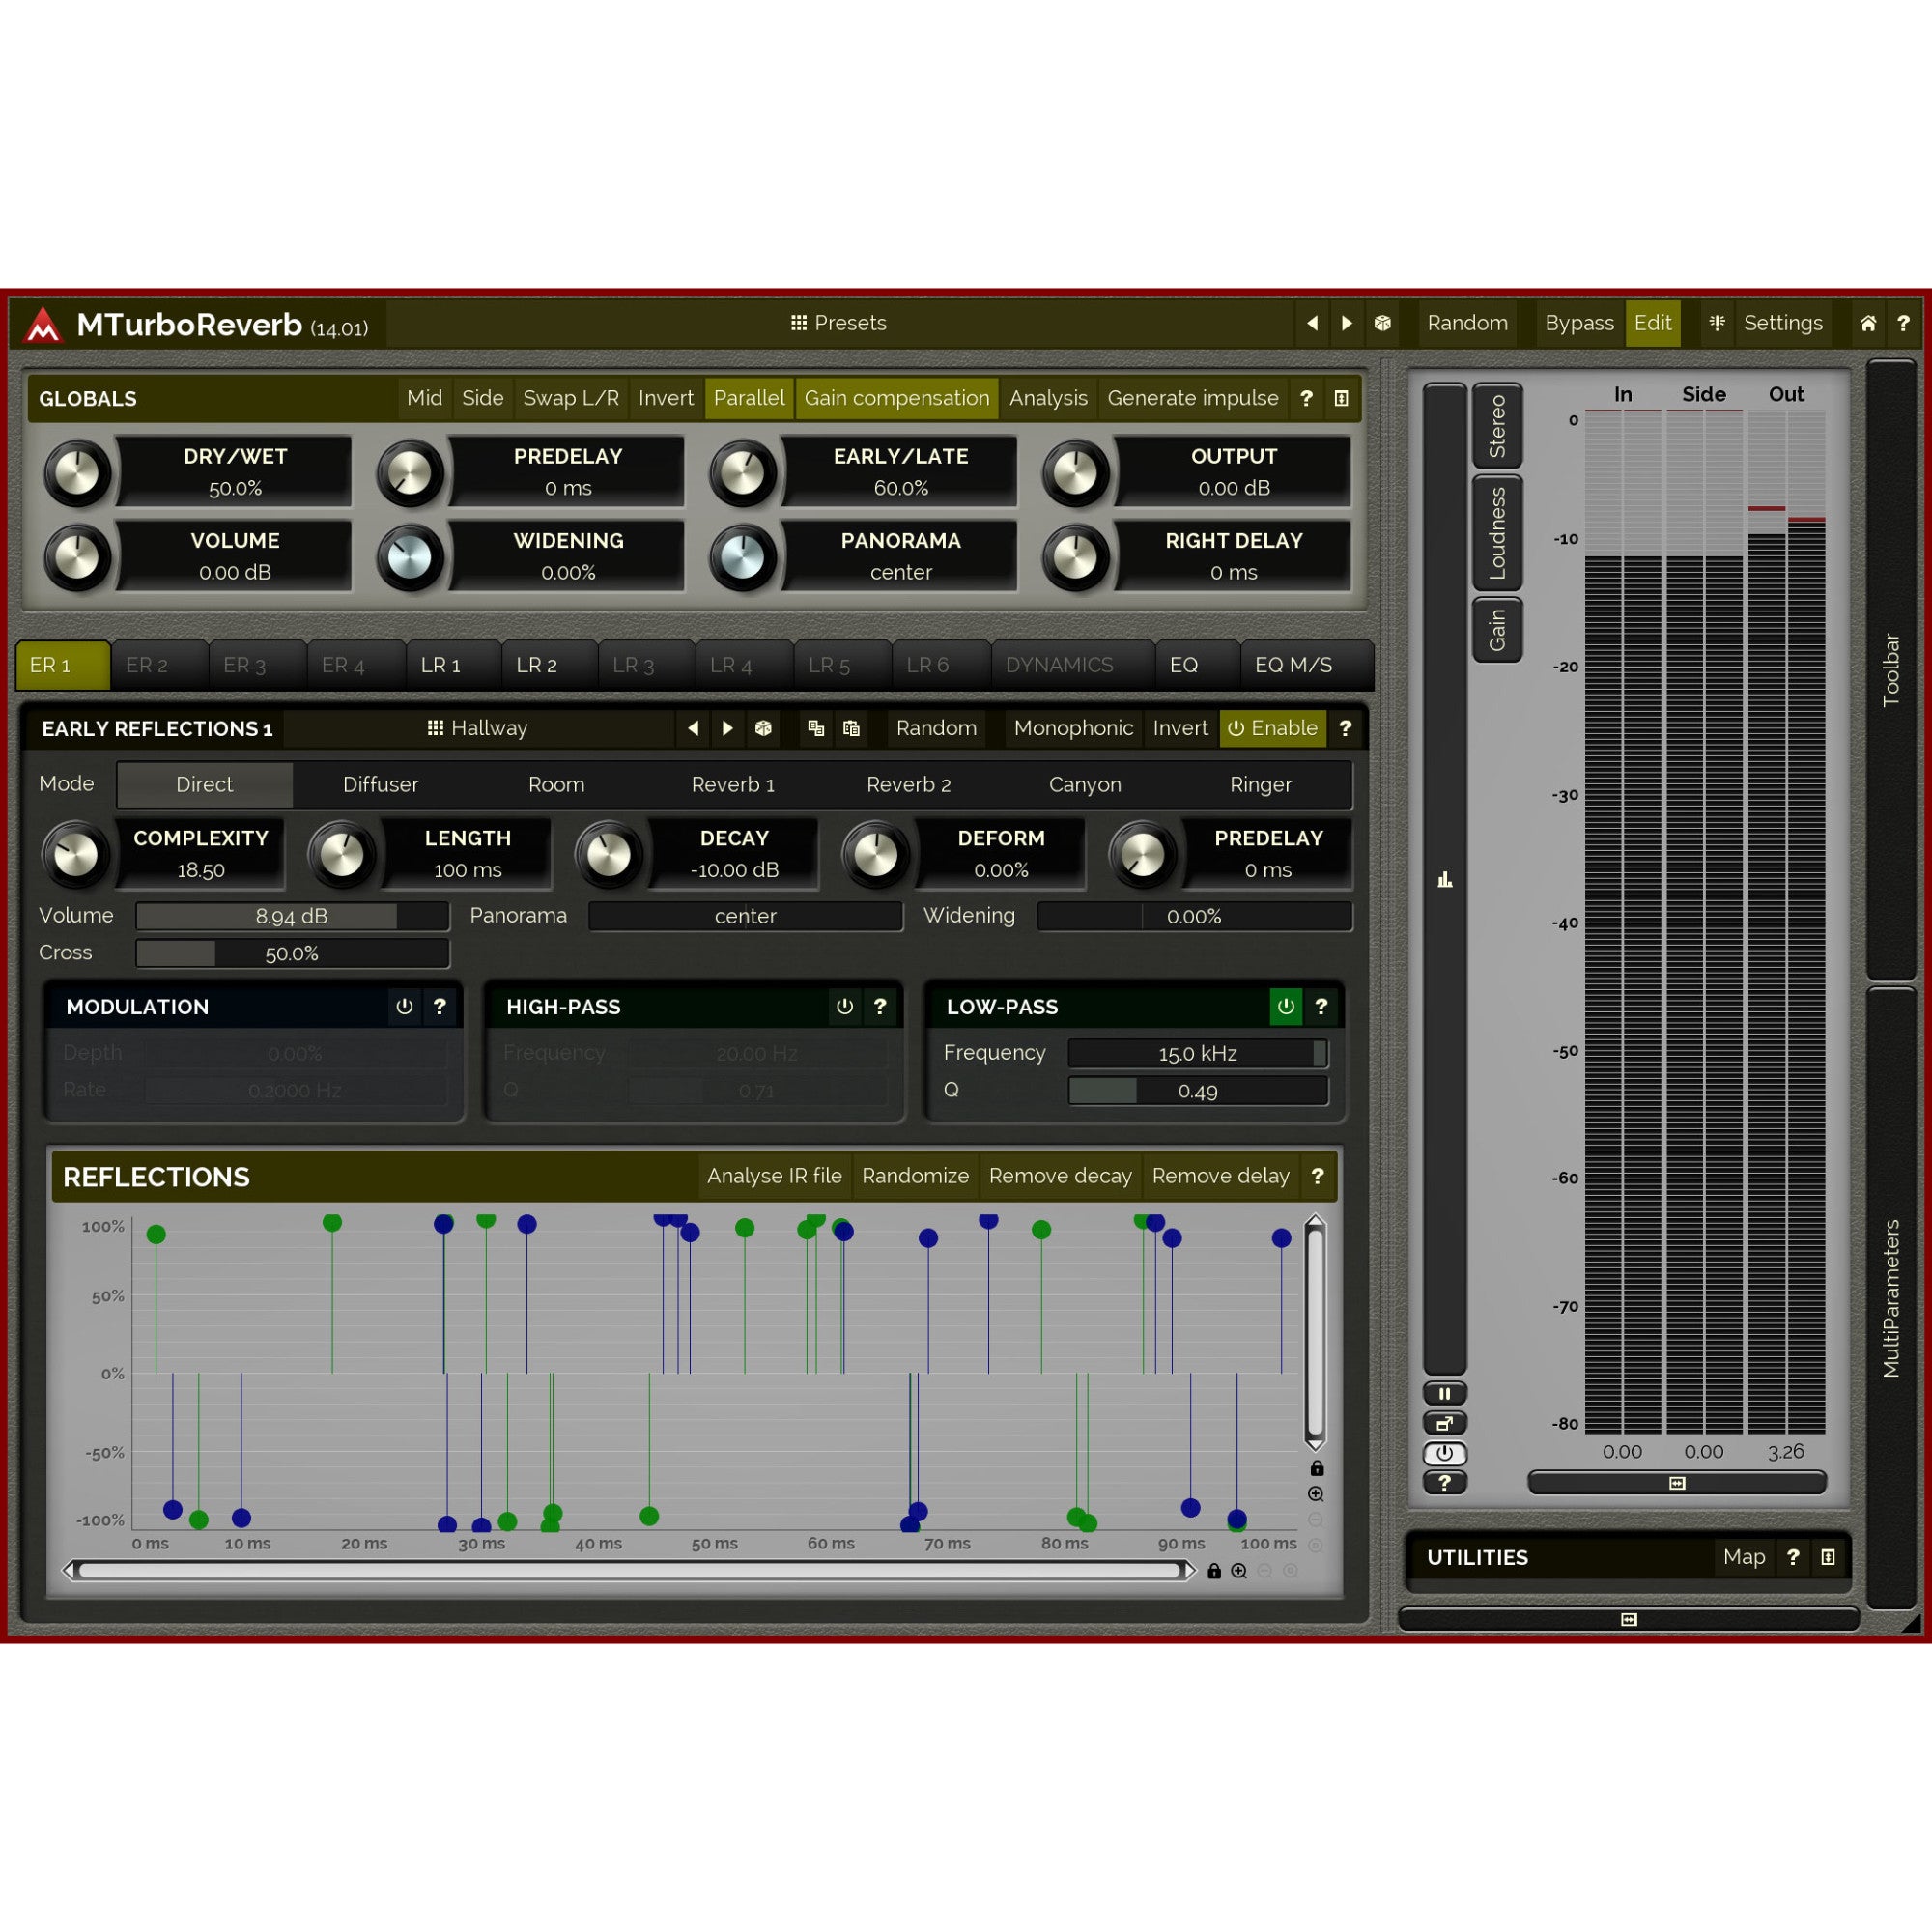The image size is (1932, 1932).
Task: Expand the bar below the meter values
Action: click(x=1677, y=1483)
